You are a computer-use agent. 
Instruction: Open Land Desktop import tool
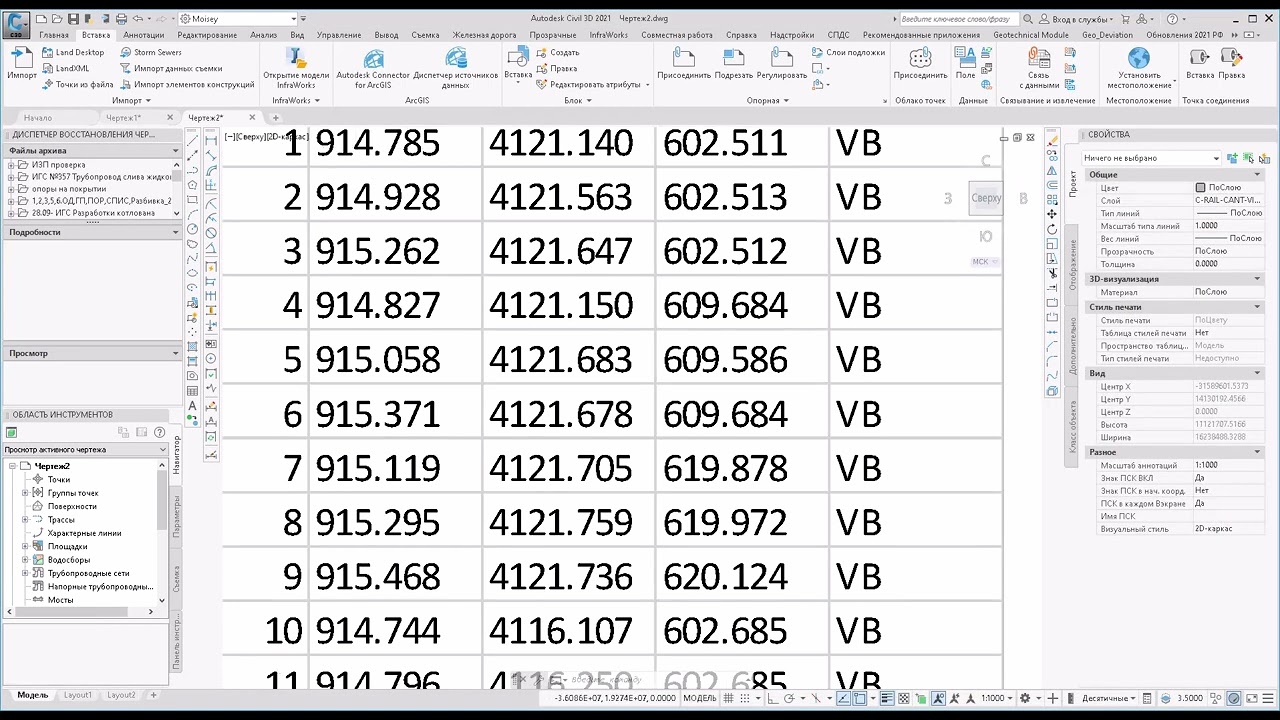click(73, 52)
